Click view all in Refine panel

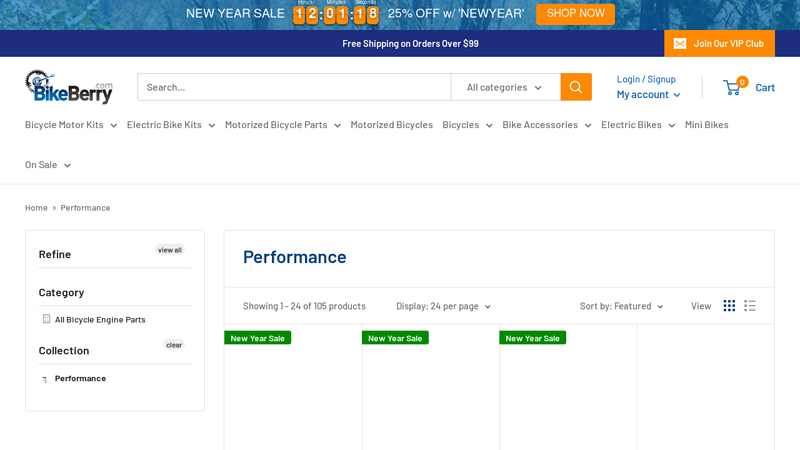170,250
